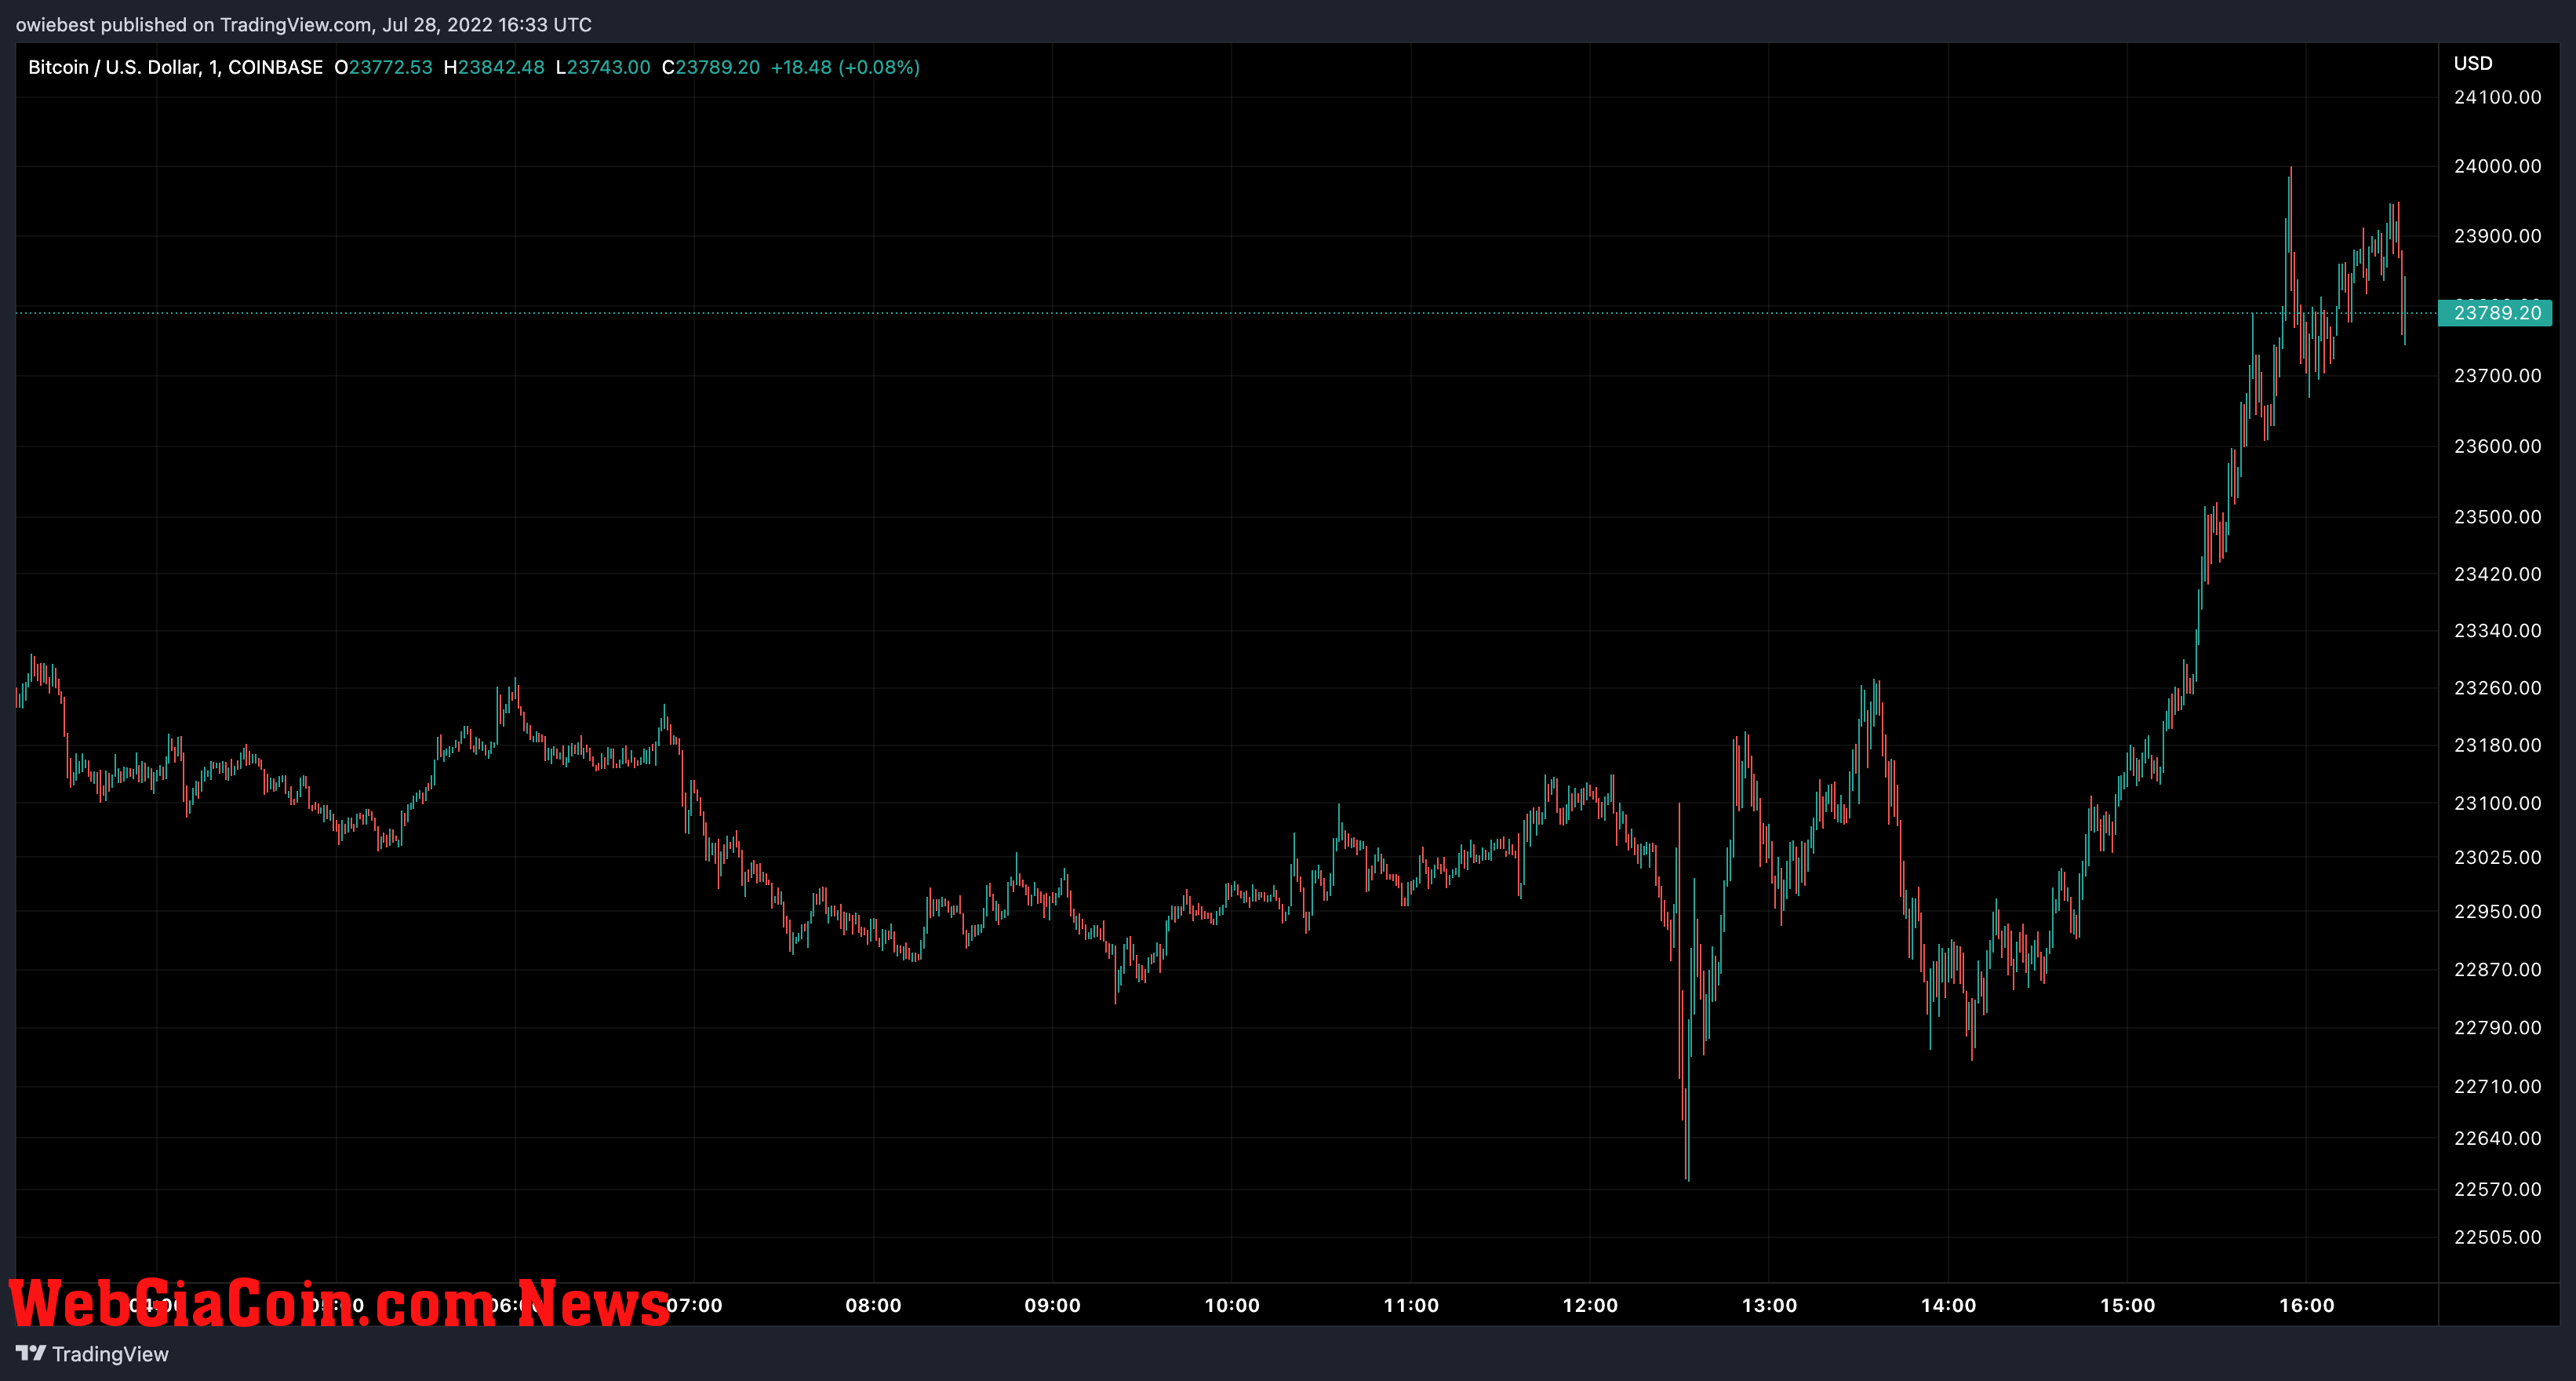Click the 09:00 time axis label
Screen dimensions: 2576x1381
click(1052, 1305)
